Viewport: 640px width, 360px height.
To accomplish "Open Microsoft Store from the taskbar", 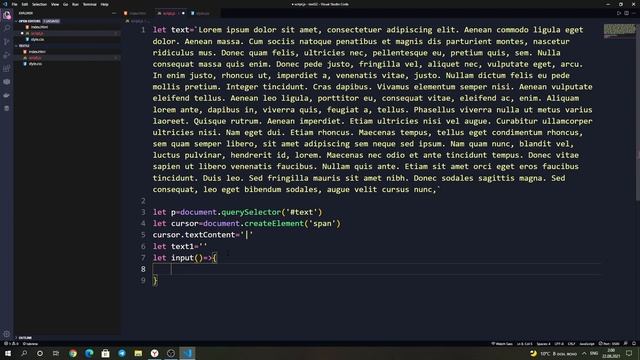I will point(106,353).
